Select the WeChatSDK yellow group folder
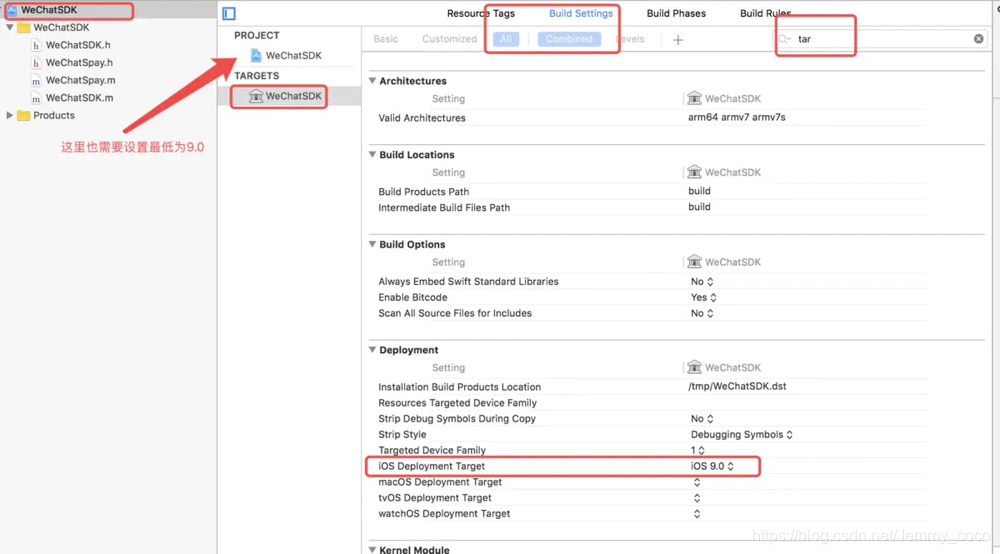 (24, 27)
